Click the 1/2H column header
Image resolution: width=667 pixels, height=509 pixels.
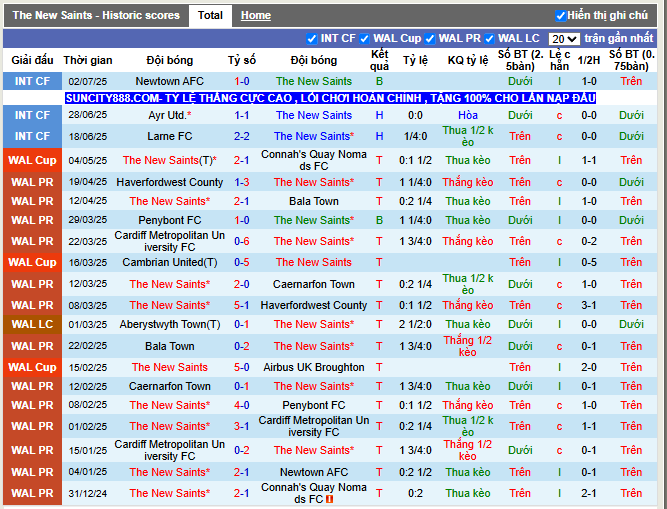click(589, 60)
